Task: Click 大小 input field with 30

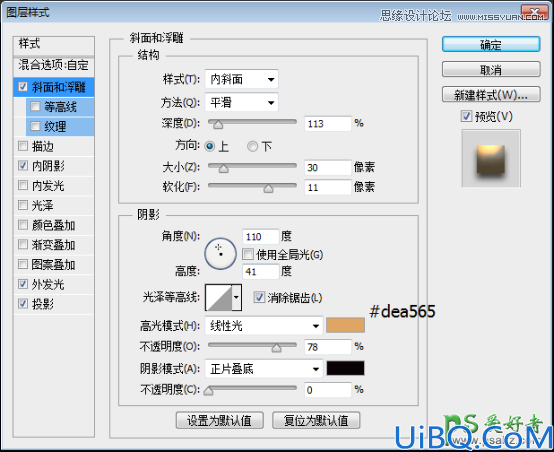Action: tap(328, 168)
